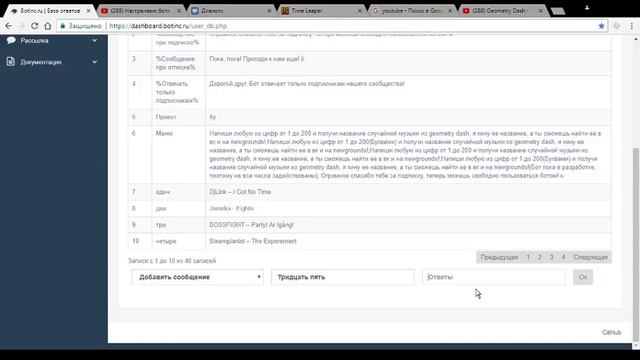640x360 pixels.
Task: Switch to Botinc.ru База ответов tab
Action: point(50,11)
